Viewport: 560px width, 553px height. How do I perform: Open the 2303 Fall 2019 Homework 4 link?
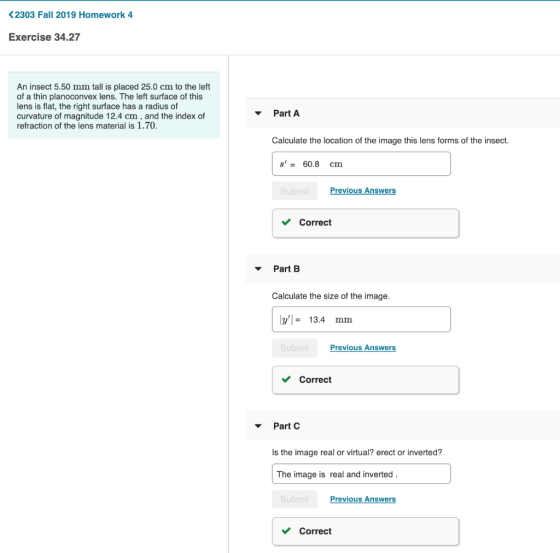74,15
